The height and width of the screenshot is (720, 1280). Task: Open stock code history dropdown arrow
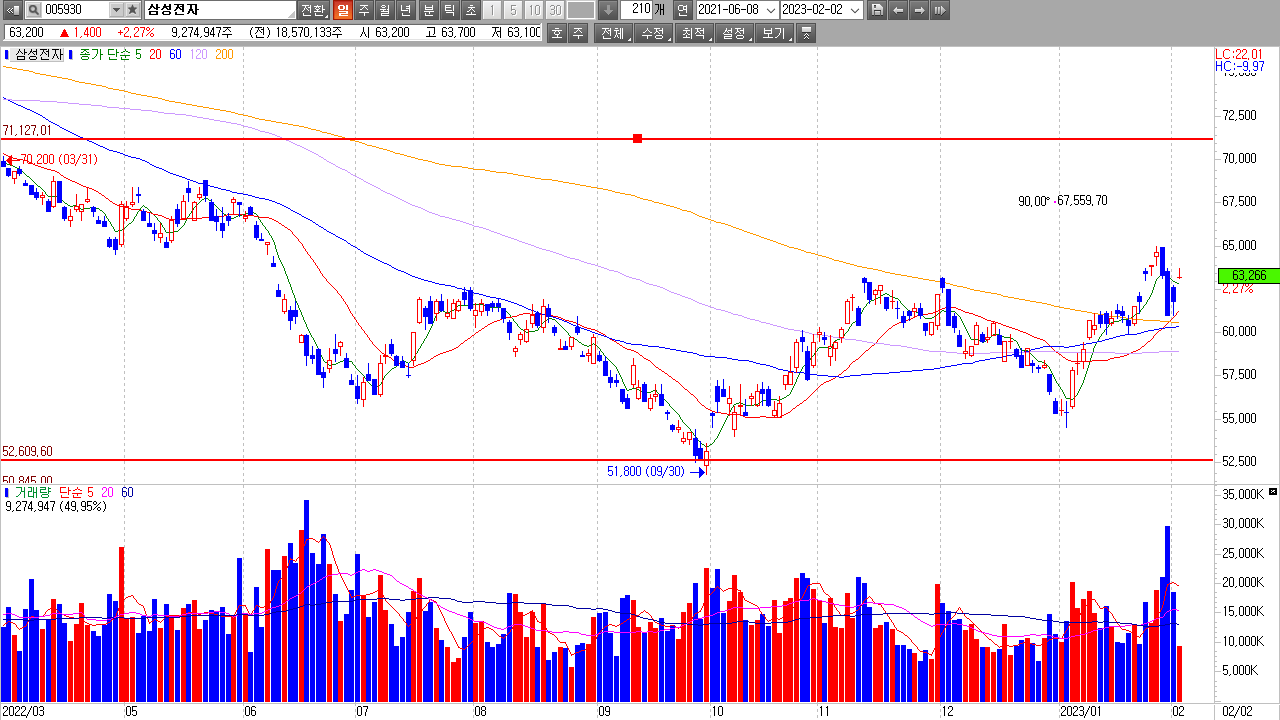click(x=115, y=10)
